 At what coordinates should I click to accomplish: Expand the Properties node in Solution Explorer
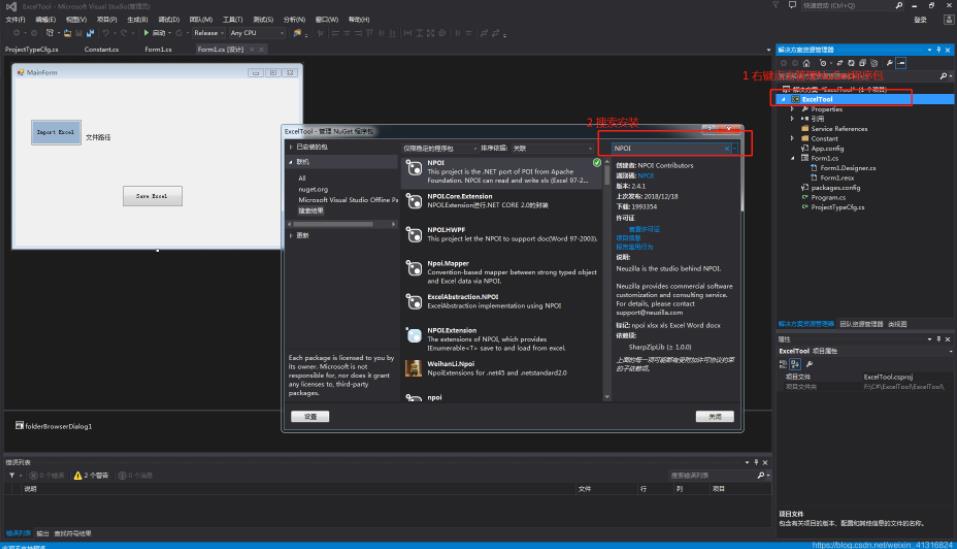tap(792, 109)
